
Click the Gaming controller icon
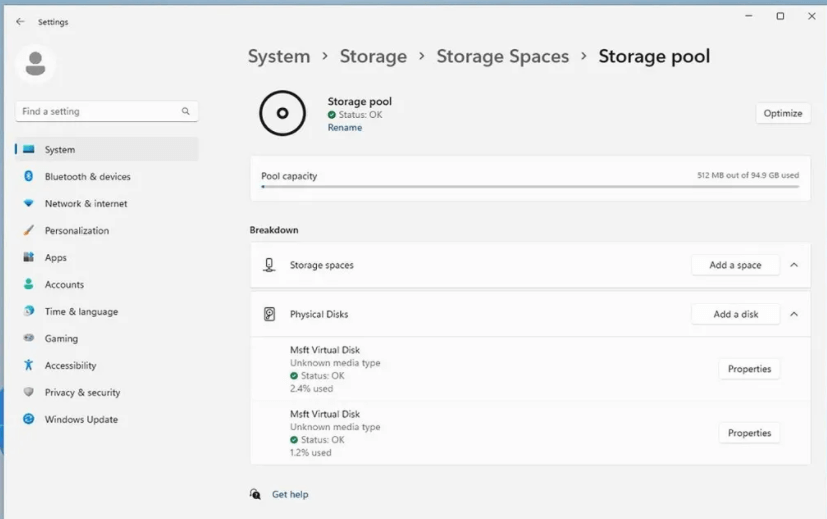(x=28, y=338)
